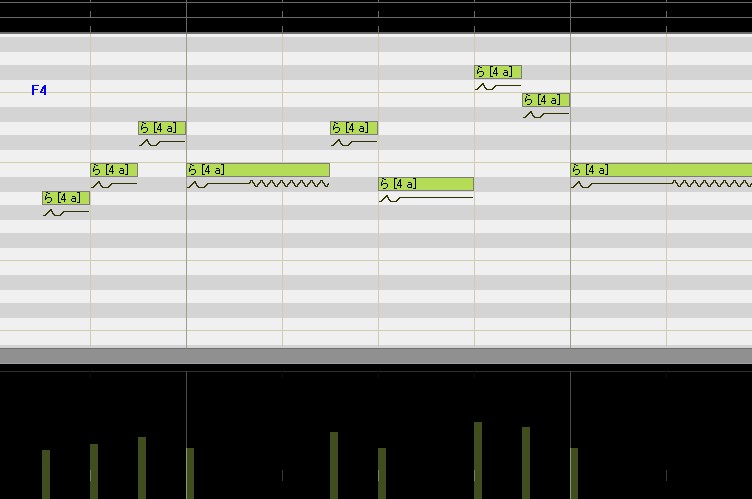Click velocity bar of the long B3 note between D4 notes
Image resolution: width=752 pixels, height=499 pixels.
(190, 474)
